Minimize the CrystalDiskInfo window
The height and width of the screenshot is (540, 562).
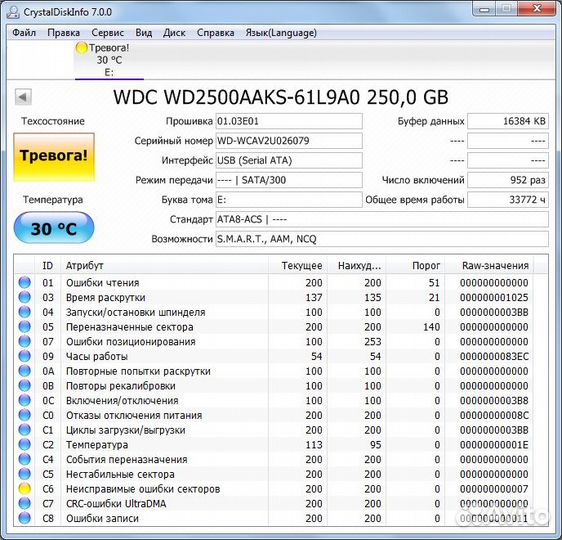(x=484, y=9)
